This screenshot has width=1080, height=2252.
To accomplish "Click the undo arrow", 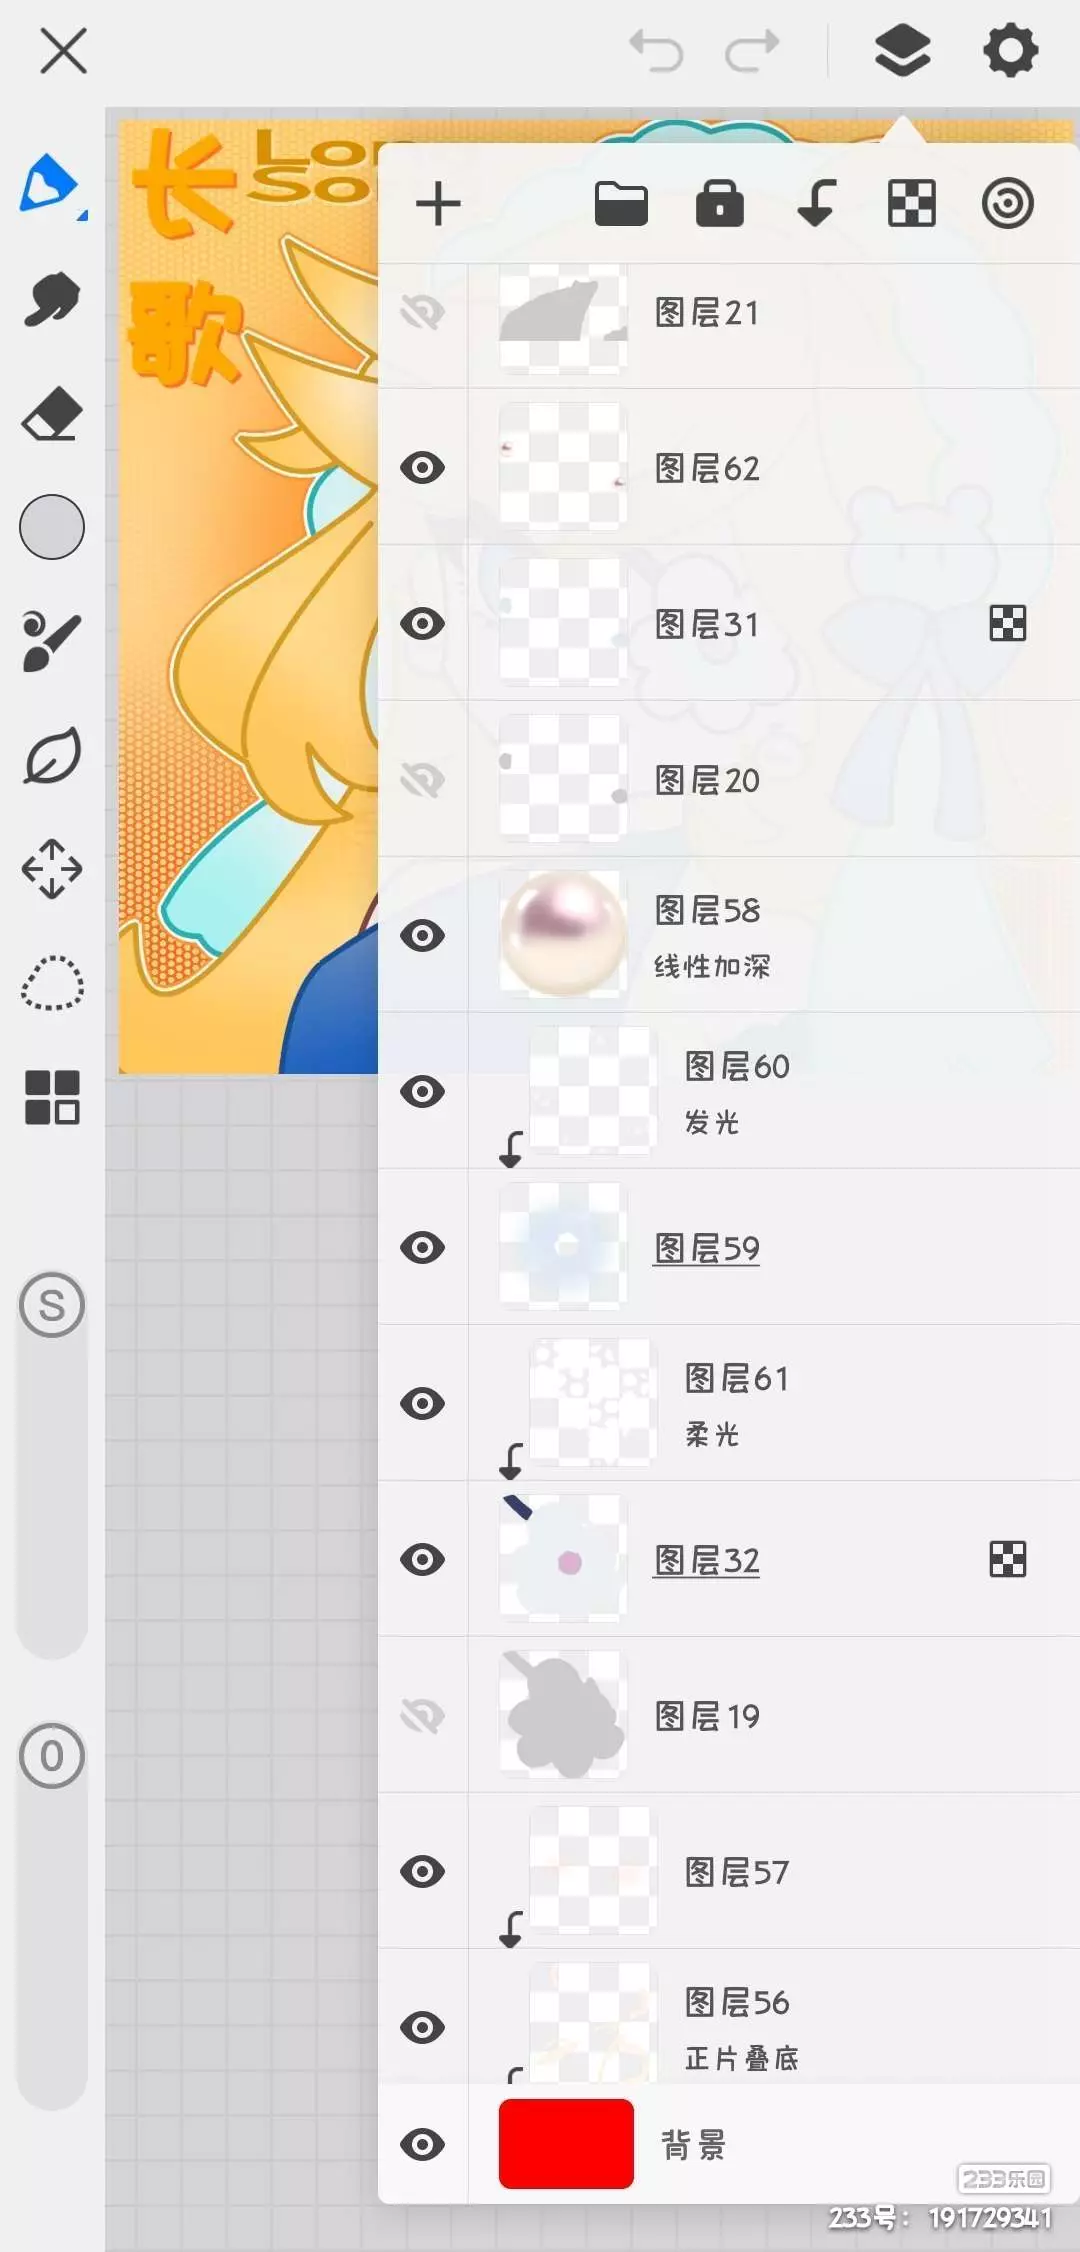I will pos(656,50).
